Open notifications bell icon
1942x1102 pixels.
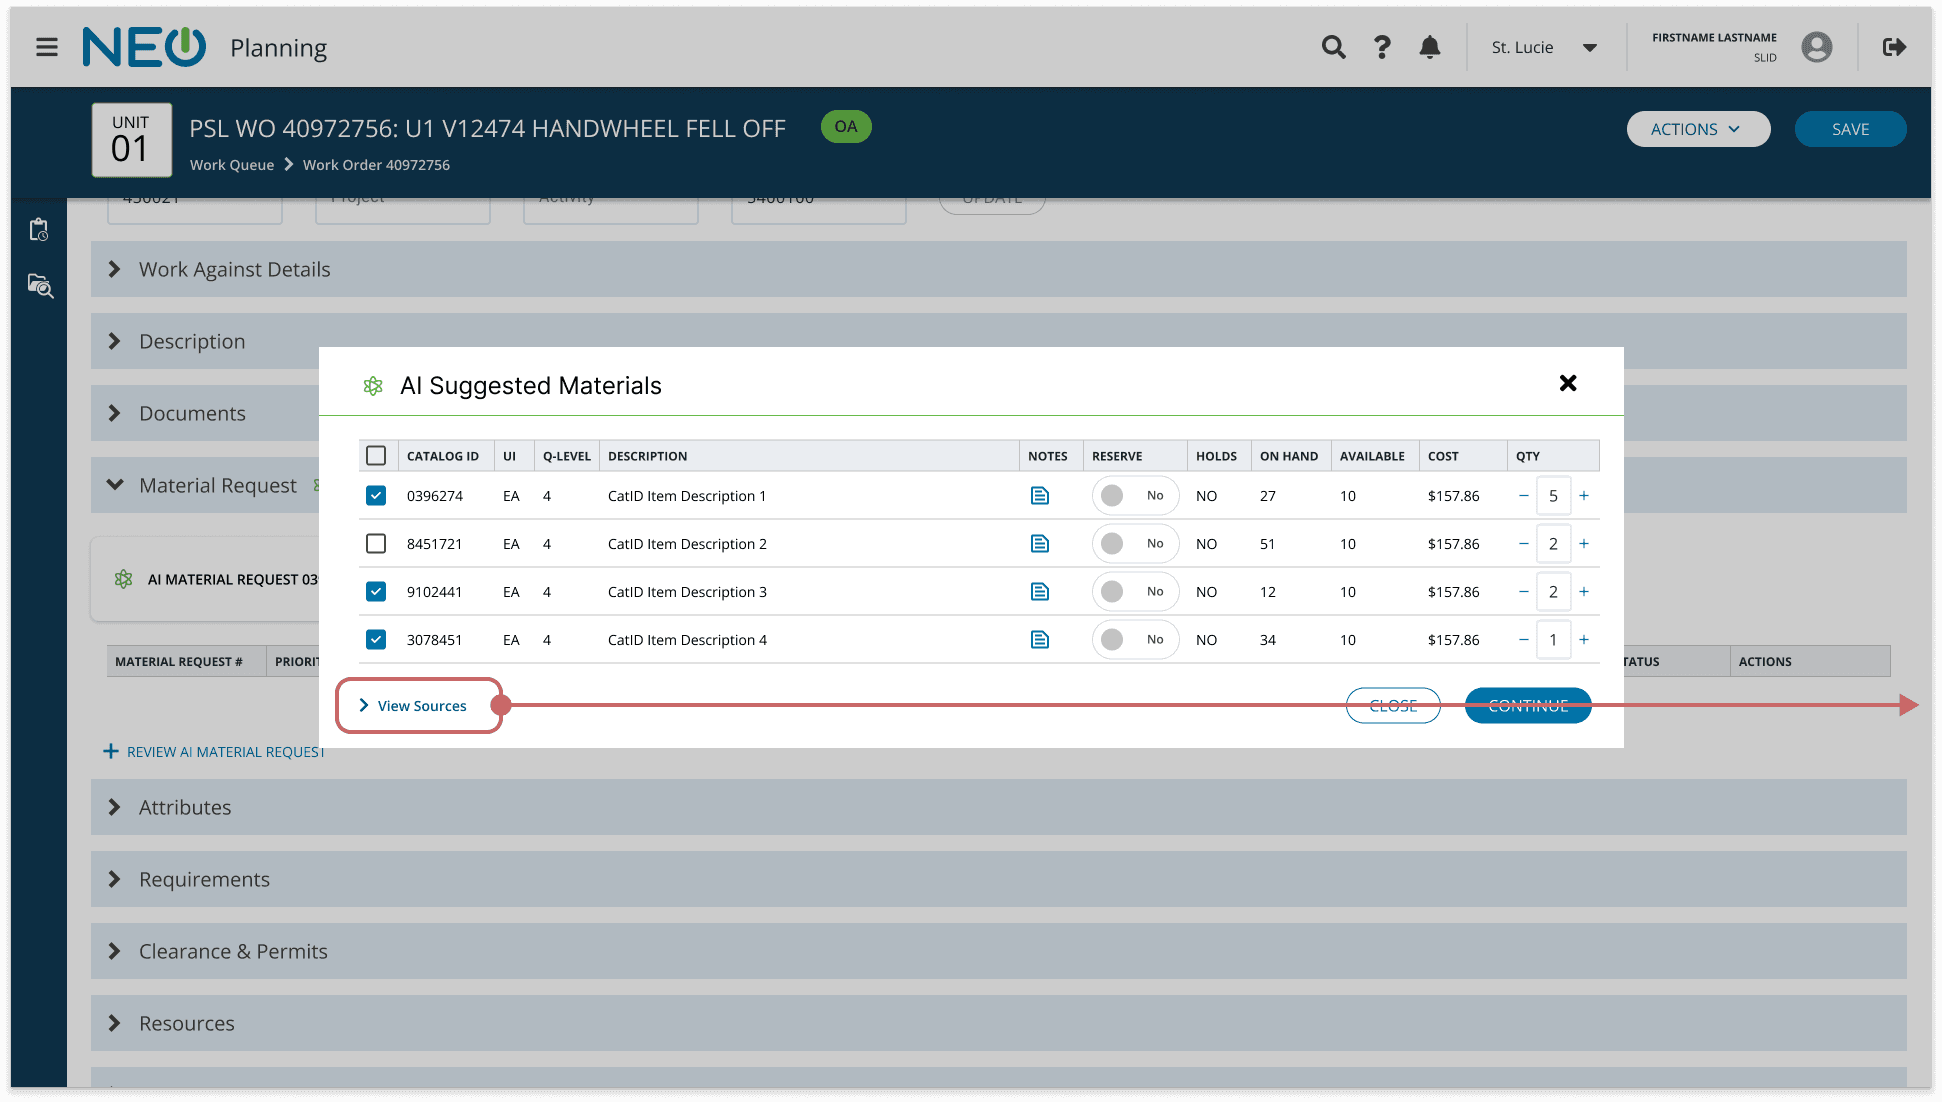pos(1430,47)
